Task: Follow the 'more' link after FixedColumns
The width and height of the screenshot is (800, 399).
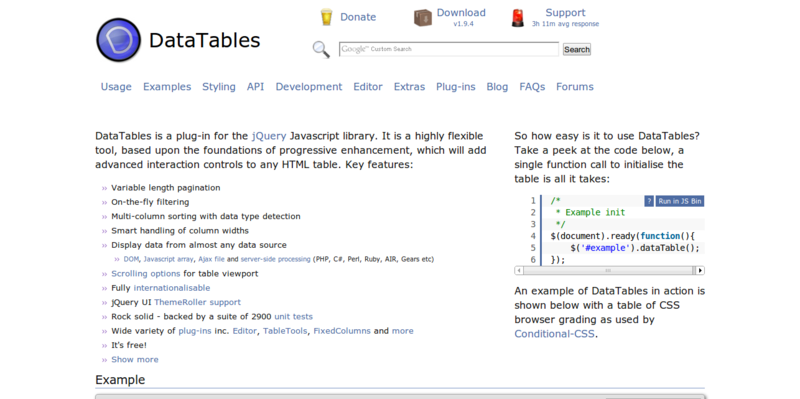Action: [x=403, y=331]
